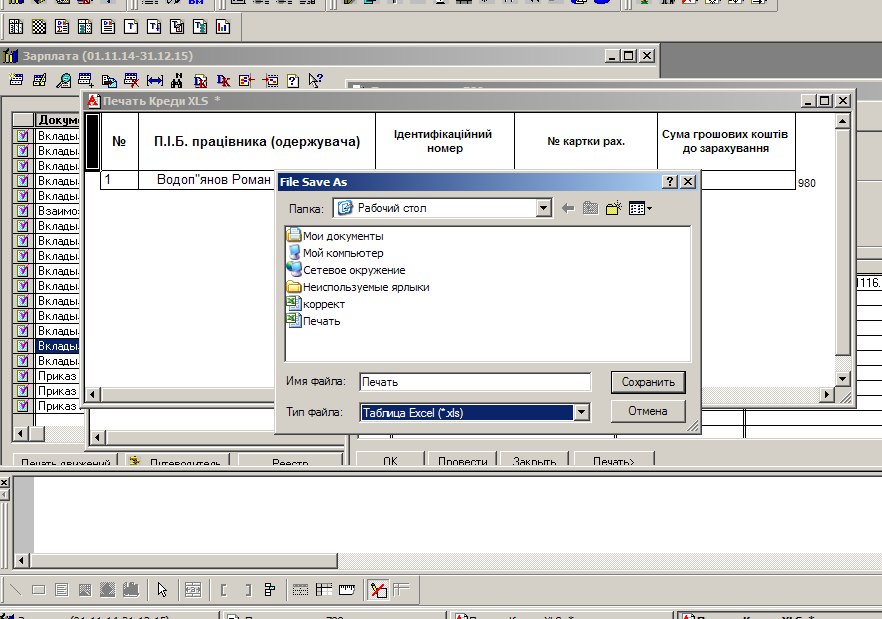Click the checkerboard icon in top toolbar

click(38, 26)
